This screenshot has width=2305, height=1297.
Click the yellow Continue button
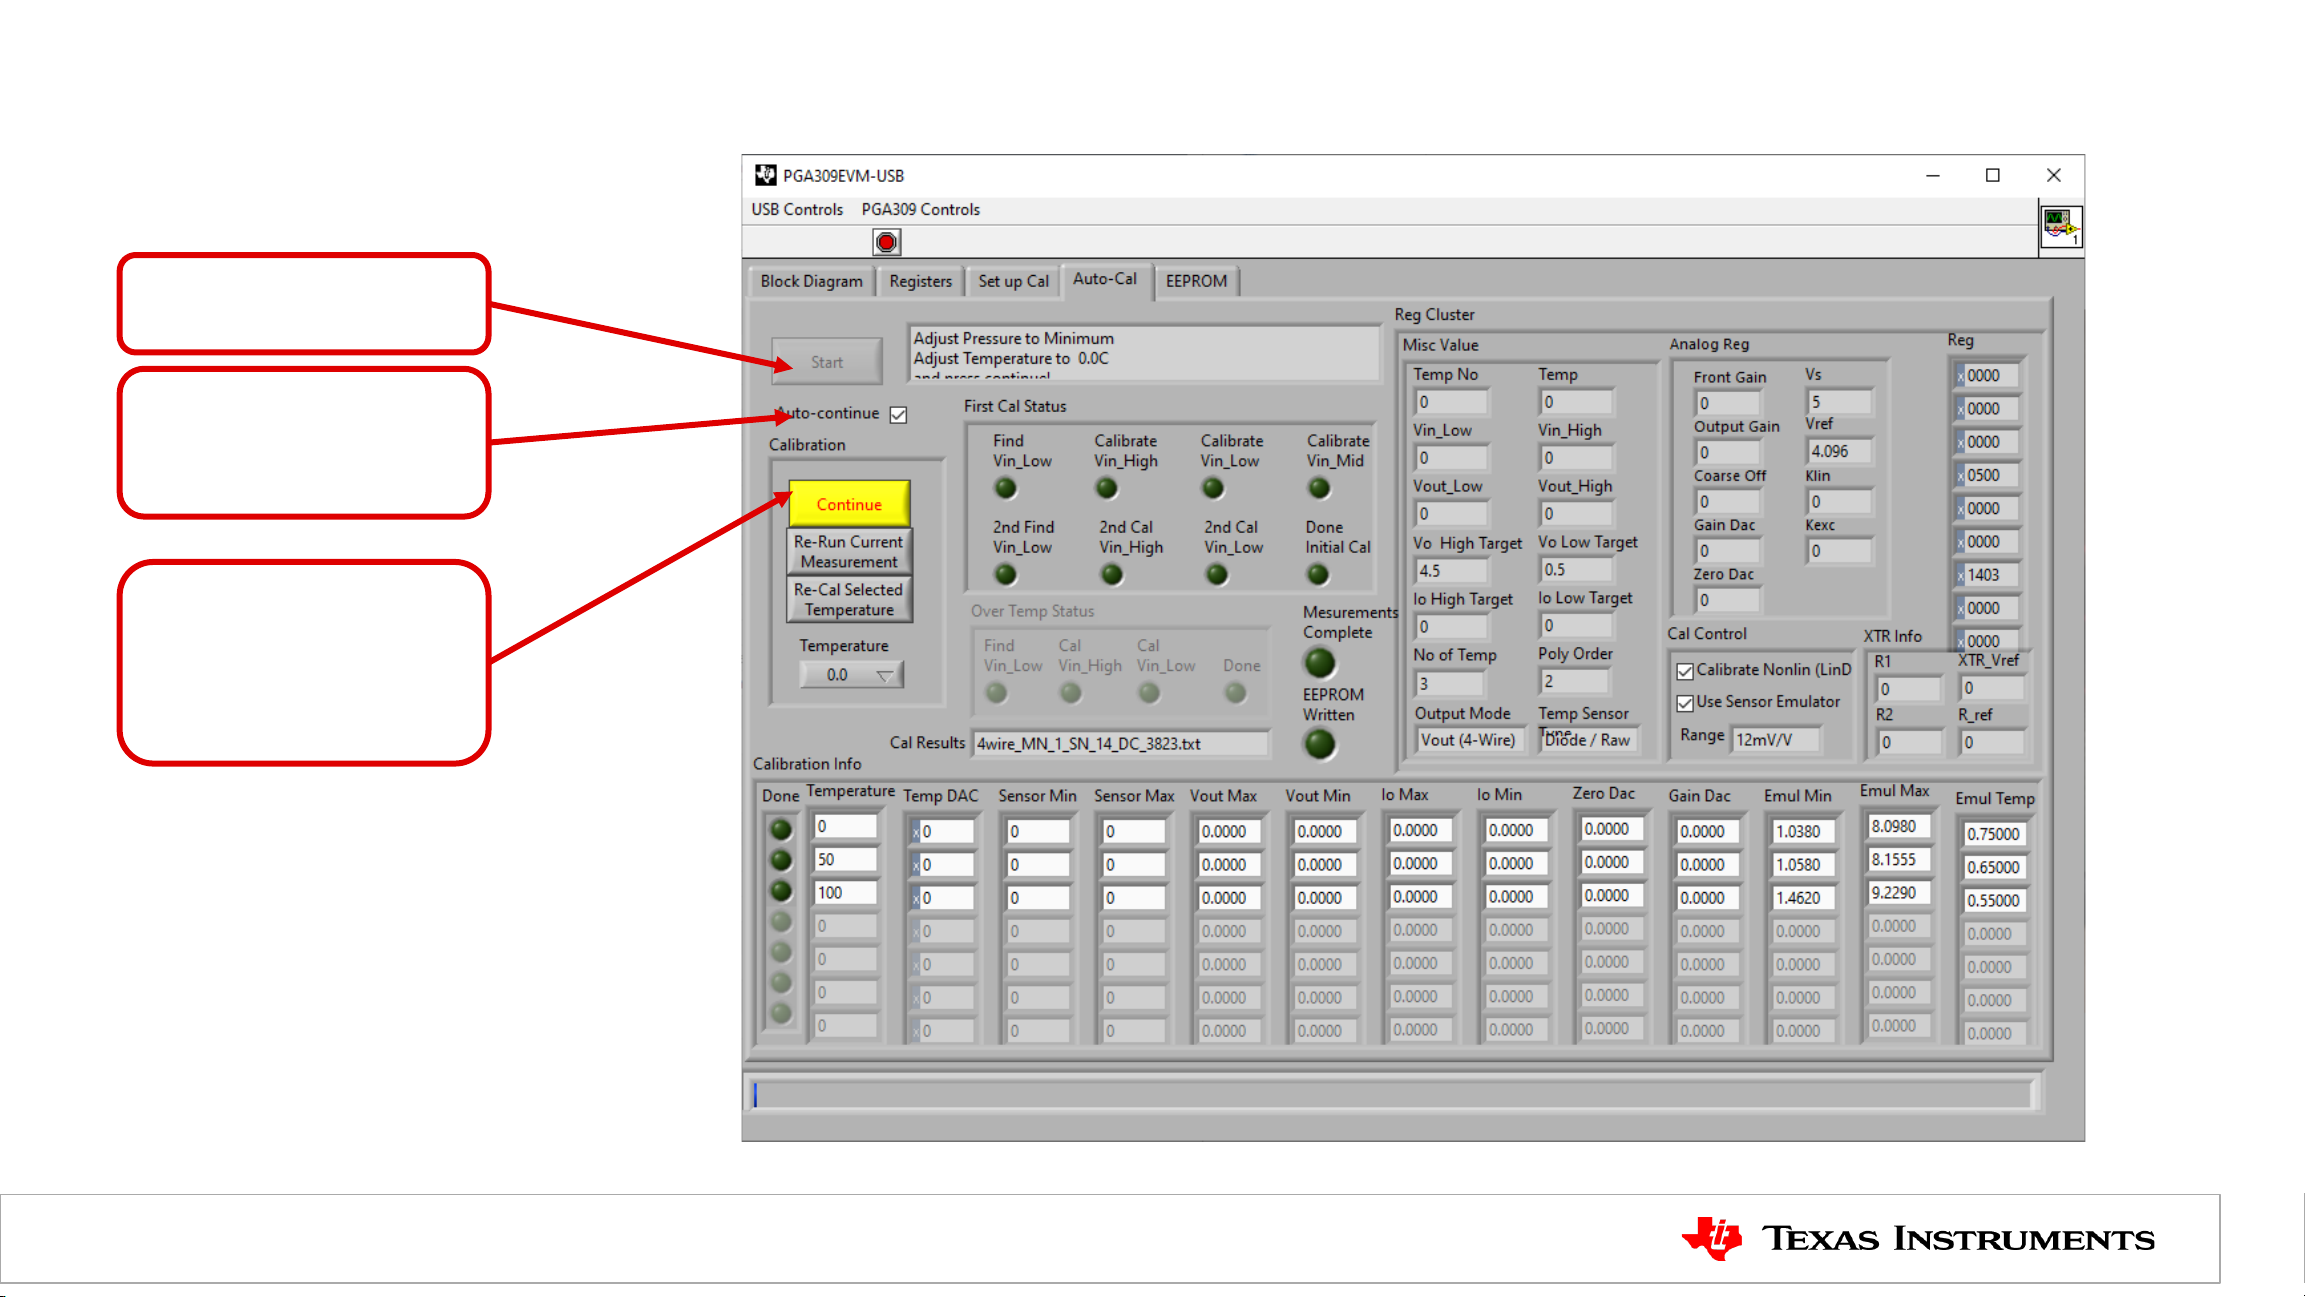coord(849,504)
